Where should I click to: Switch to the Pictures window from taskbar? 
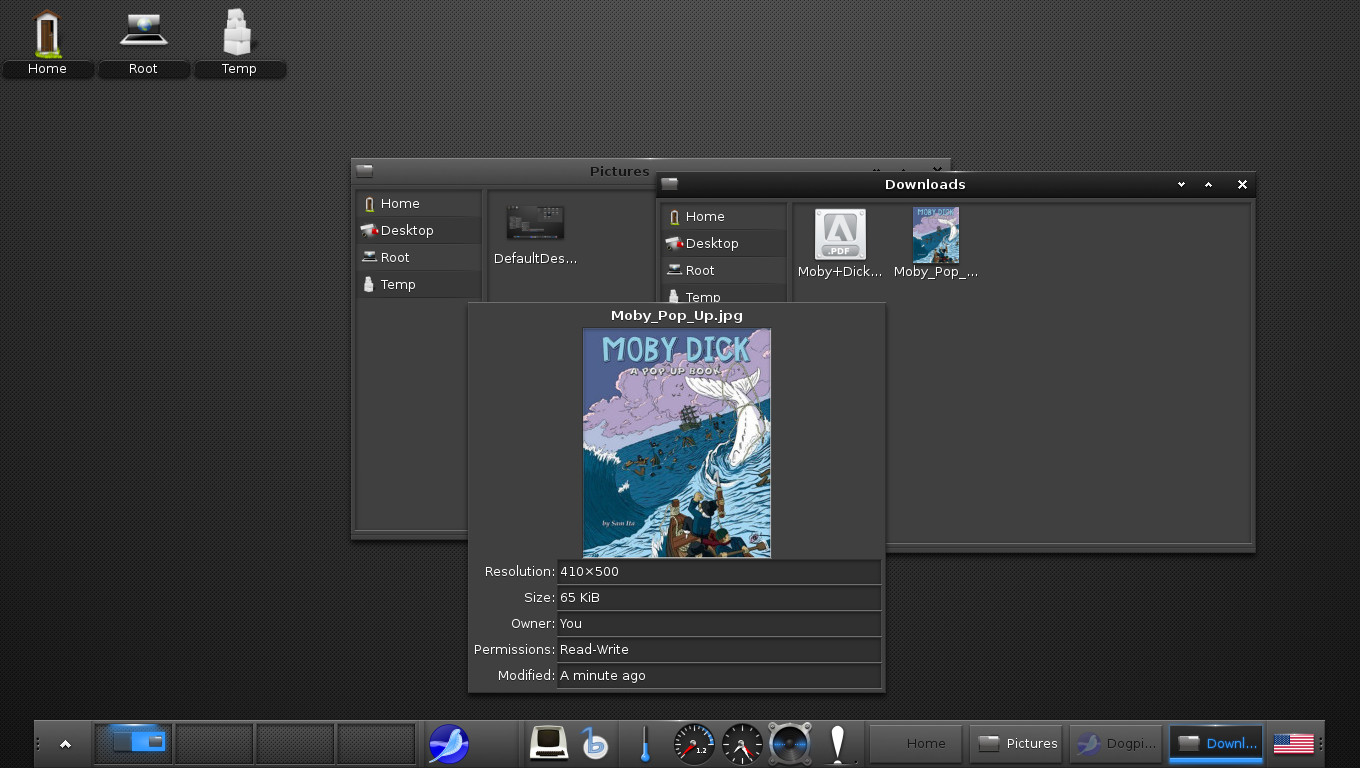(x=1016, y=743)
